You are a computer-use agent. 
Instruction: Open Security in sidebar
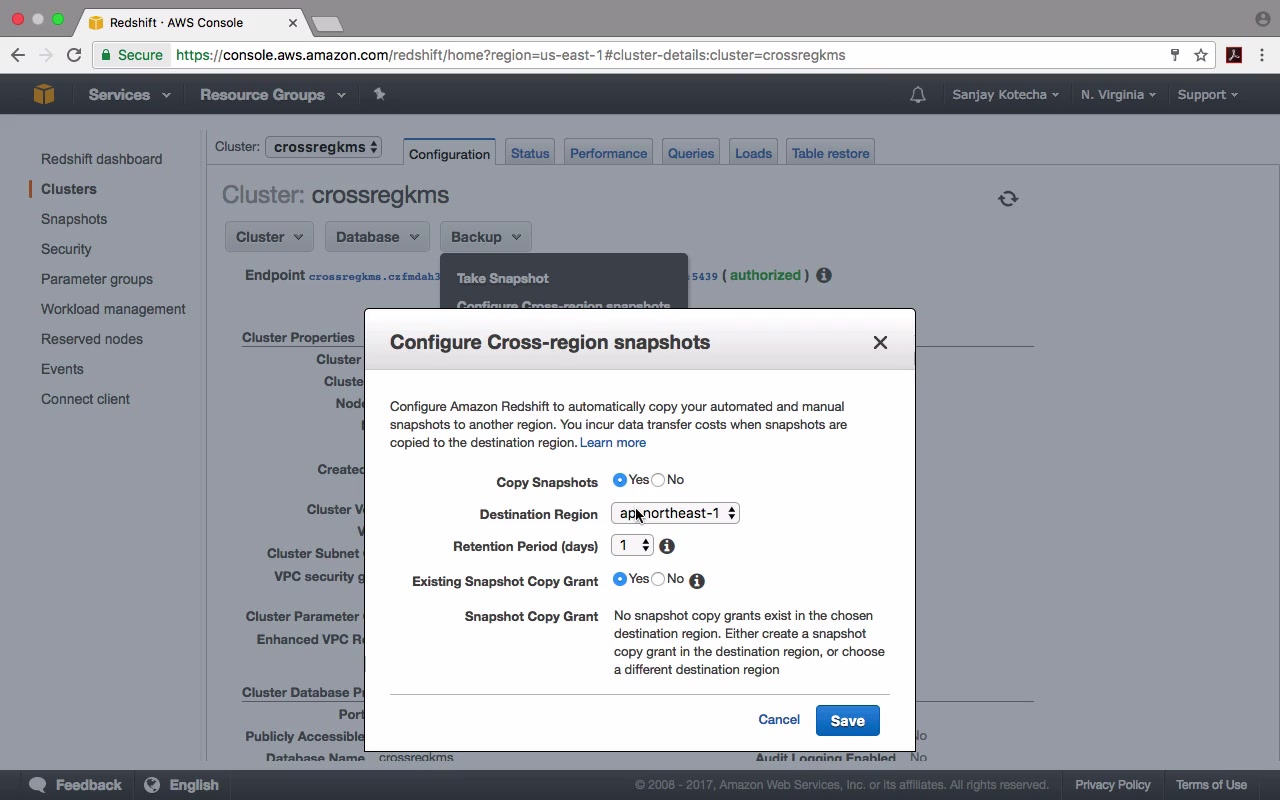pyautogui.click(x=66, y=249)
